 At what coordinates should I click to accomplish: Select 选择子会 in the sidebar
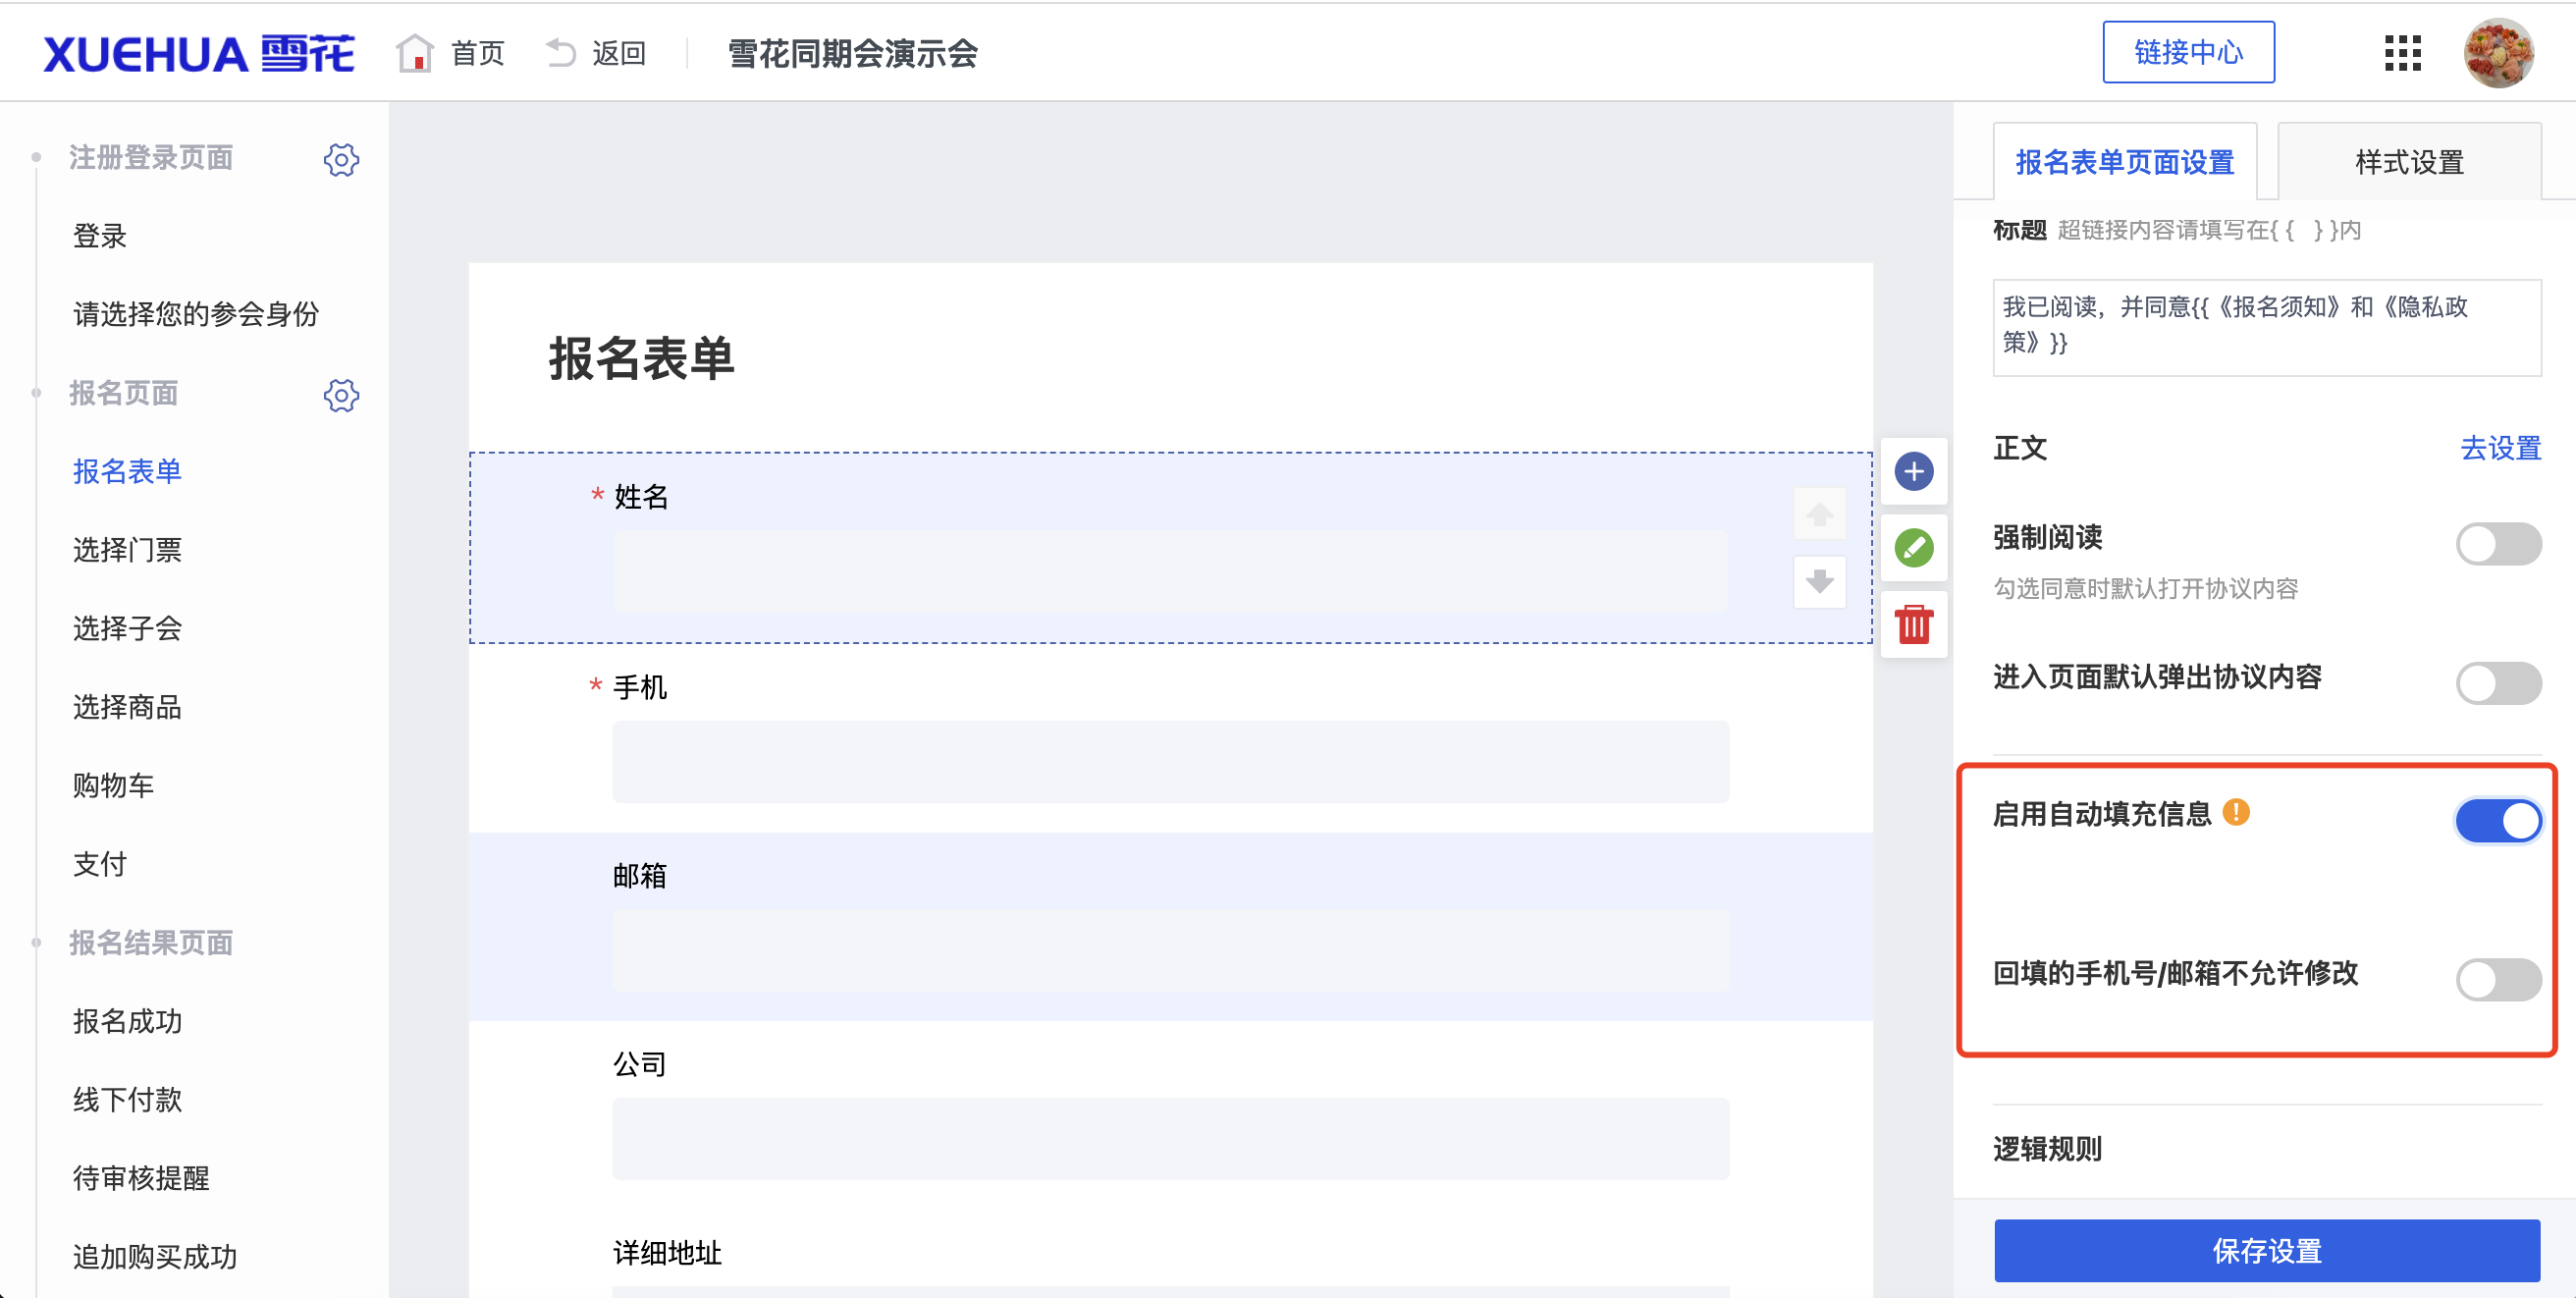point(127,628)
